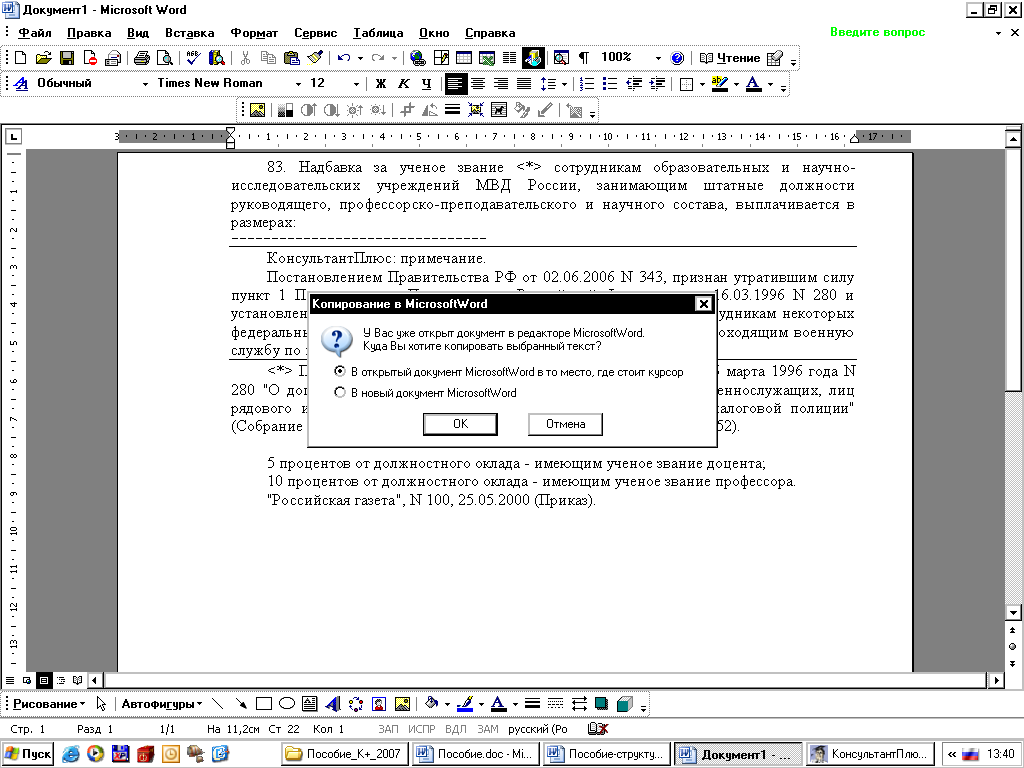Viewport: 1024px width, 768px height.
Task: Toggle the Drawing toolbar icon
Action: (x=533, y=58)
